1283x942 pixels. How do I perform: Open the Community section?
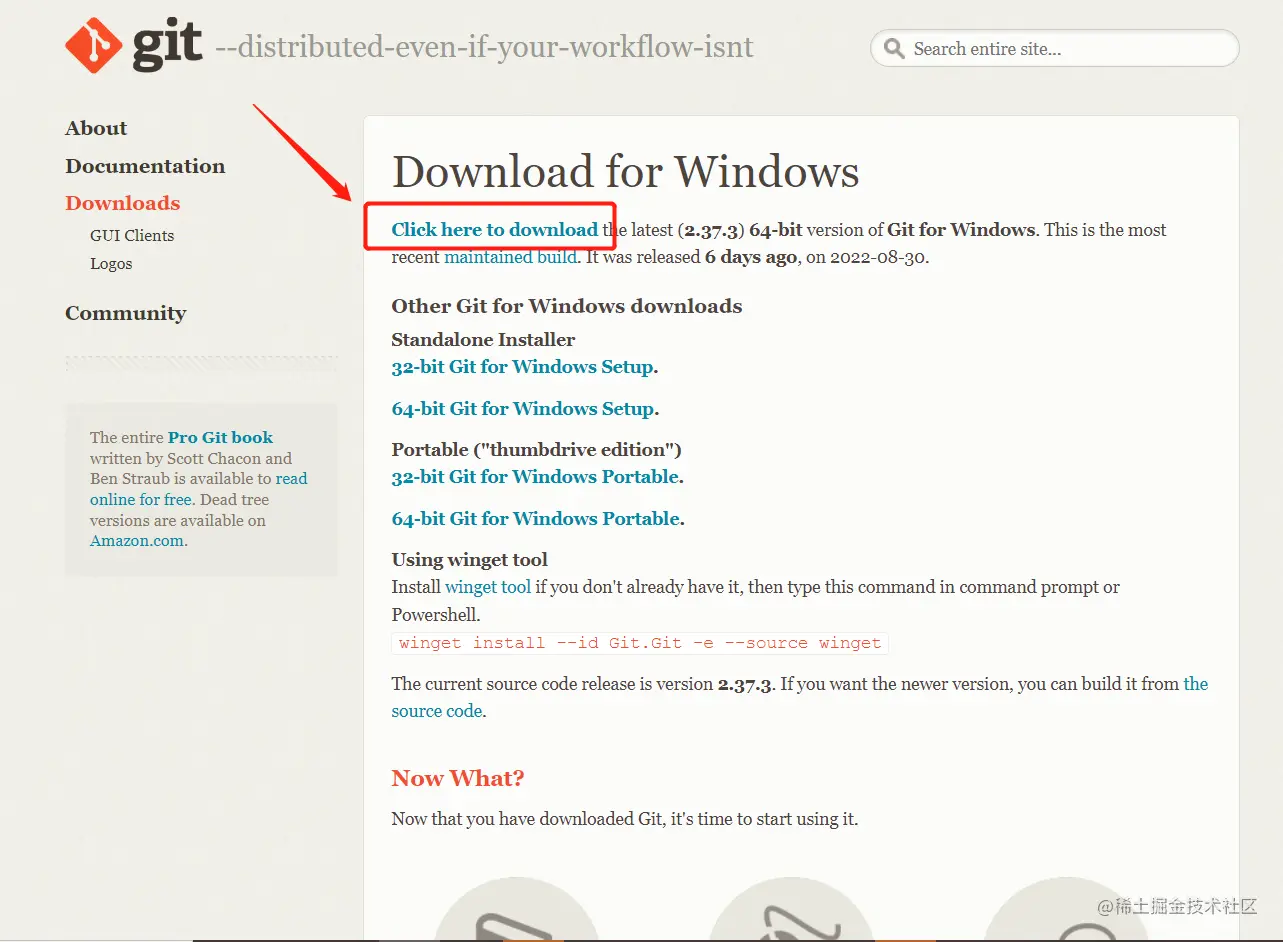click(x=126, y=313)
